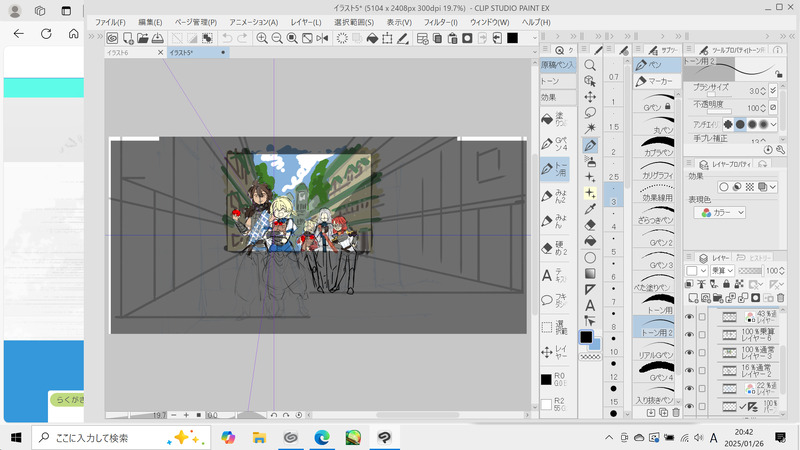
Task: Toggle visibility of the レイヤー 3 layer
Action: click(689, 353)
